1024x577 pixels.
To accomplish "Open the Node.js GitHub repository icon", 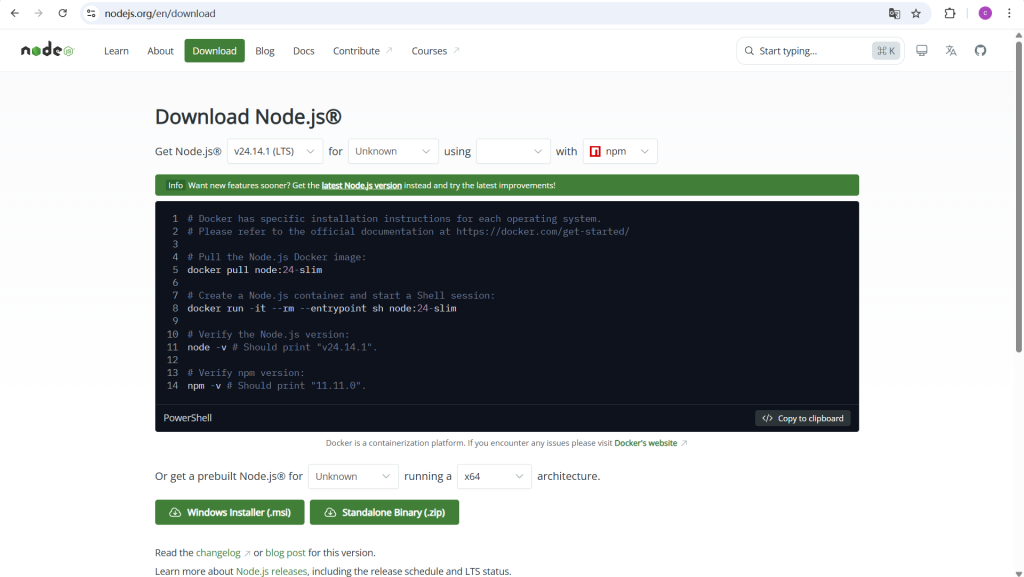I will coord(980,51).
